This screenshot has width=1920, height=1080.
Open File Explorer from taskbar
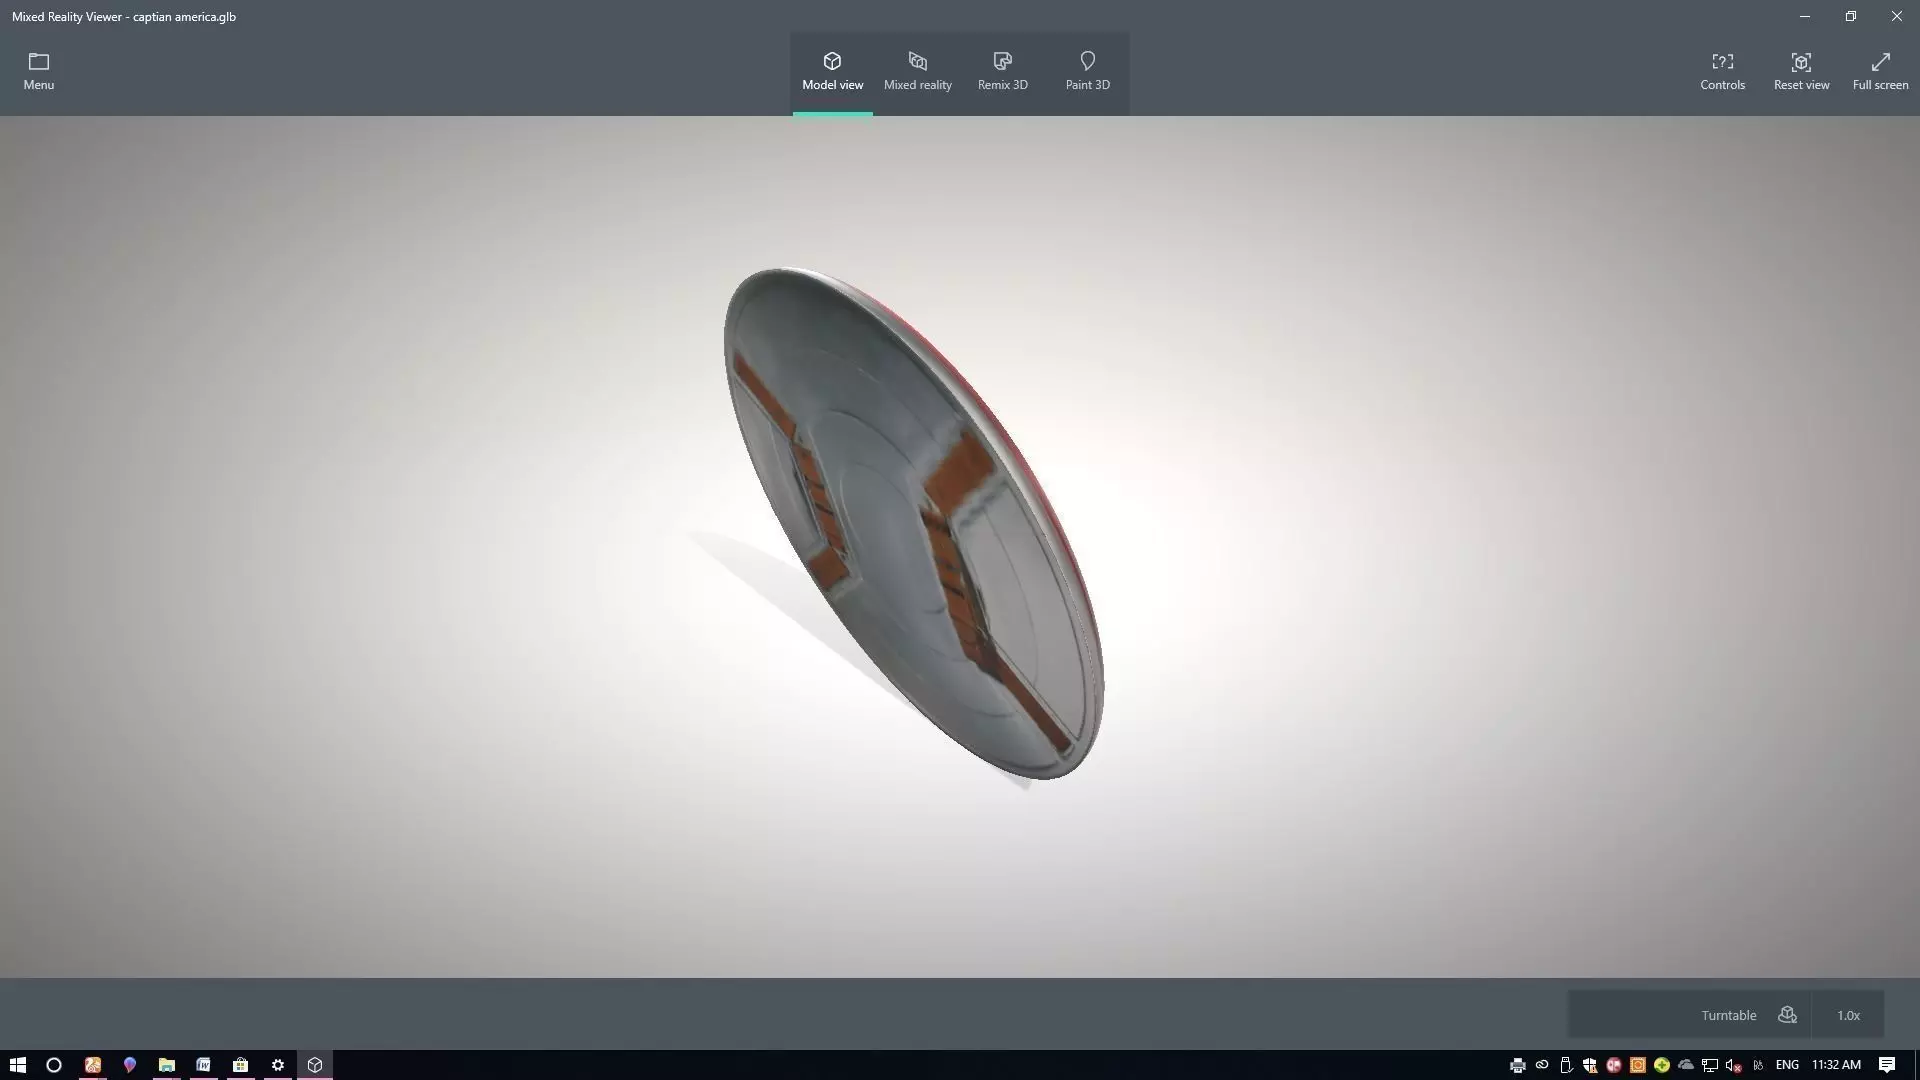[166, 1065]
